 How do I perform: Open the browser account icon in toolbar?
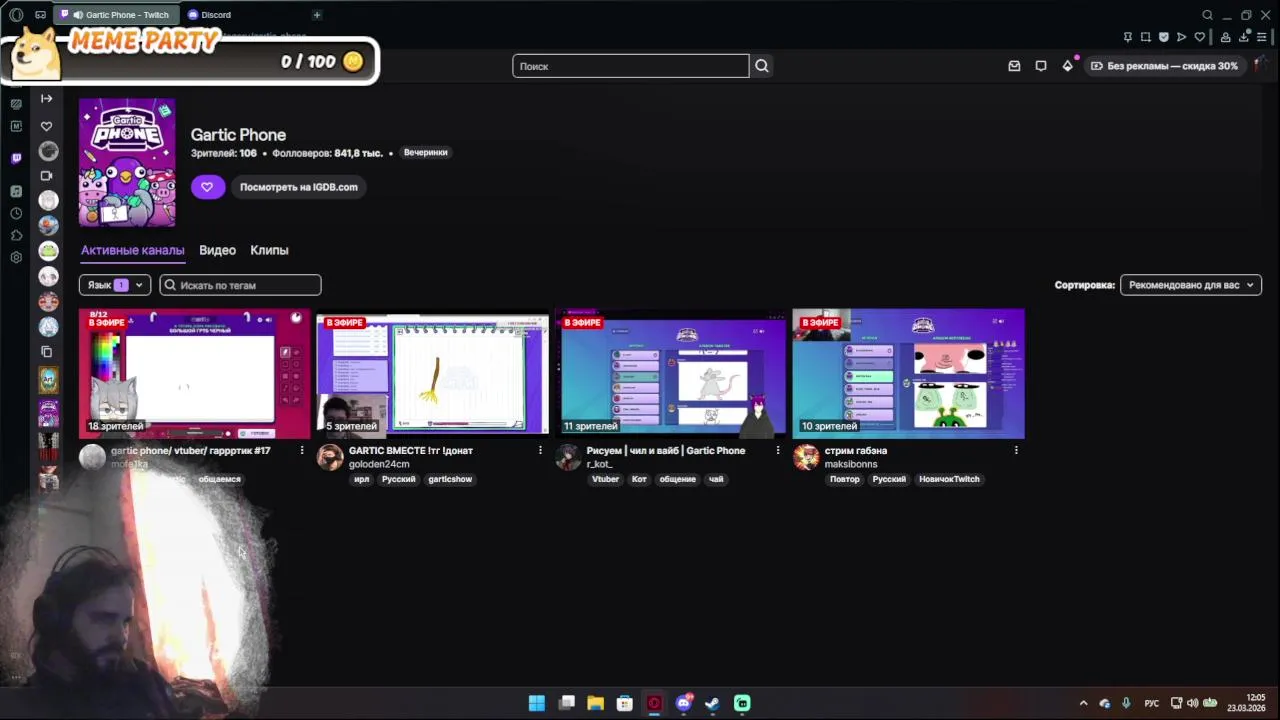point(1225,37)
